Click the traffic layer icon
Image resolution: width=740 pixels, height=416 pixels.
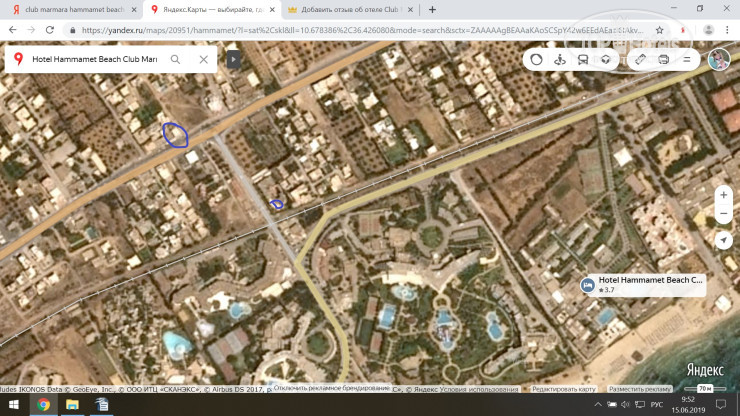[536, 59]
